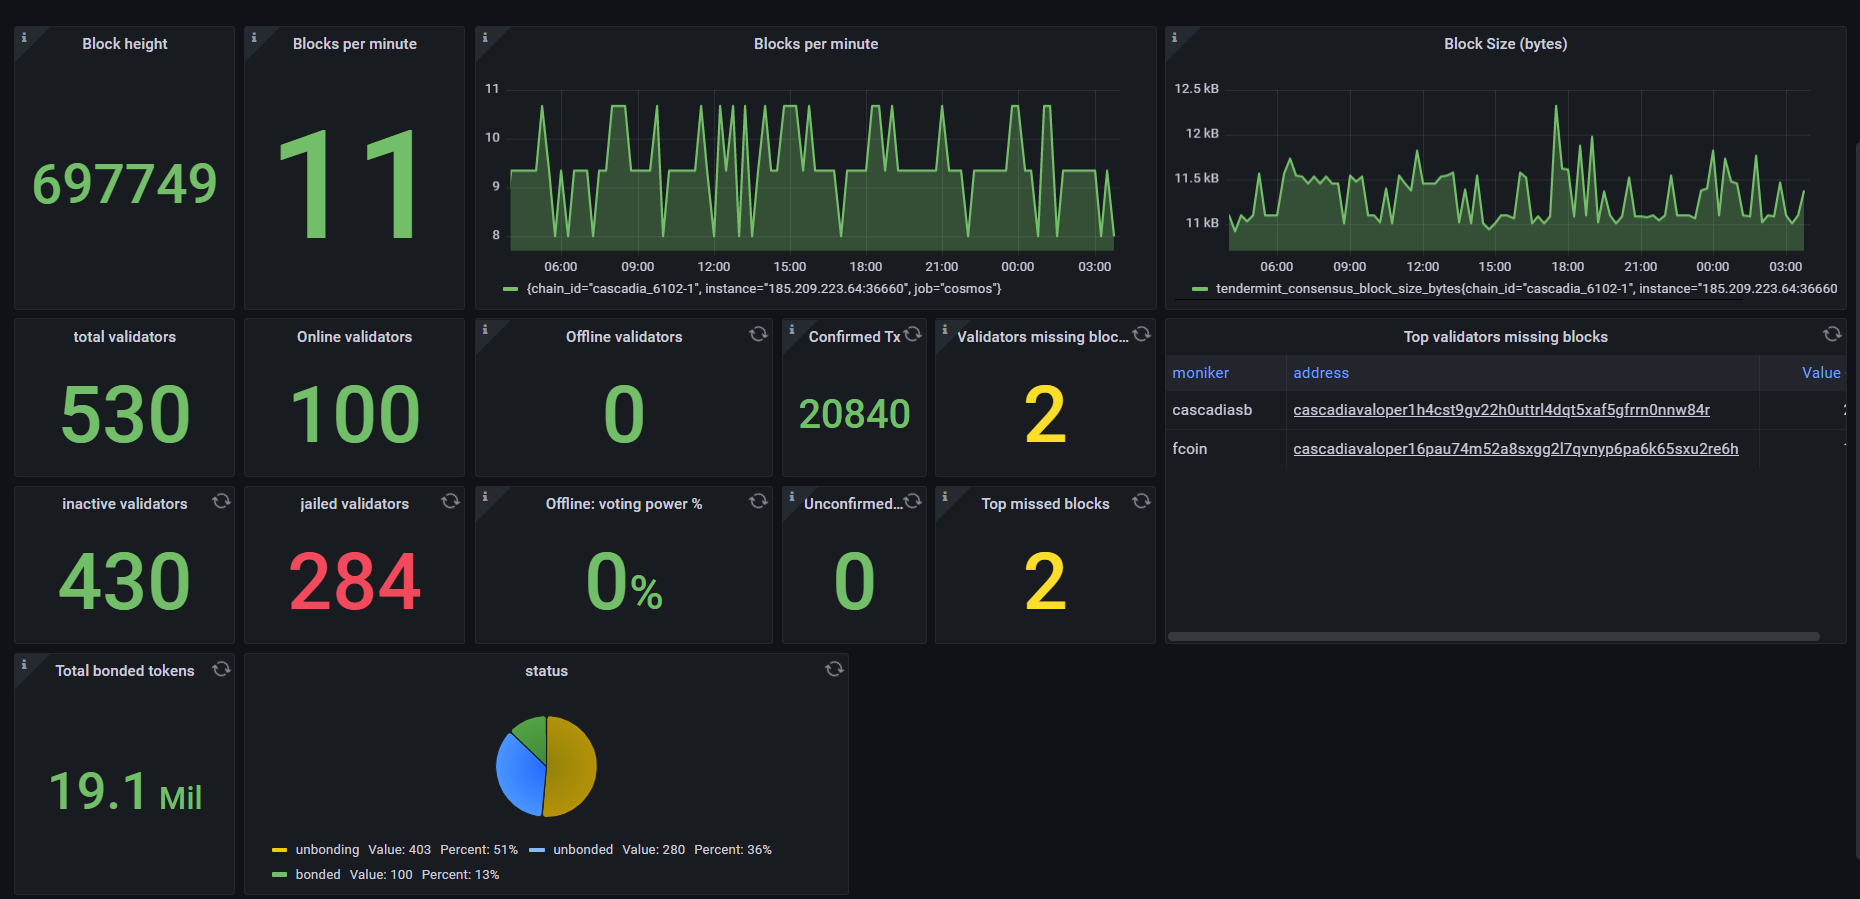Click refresh icon on Top validators missing blocks

[1832, 334]
